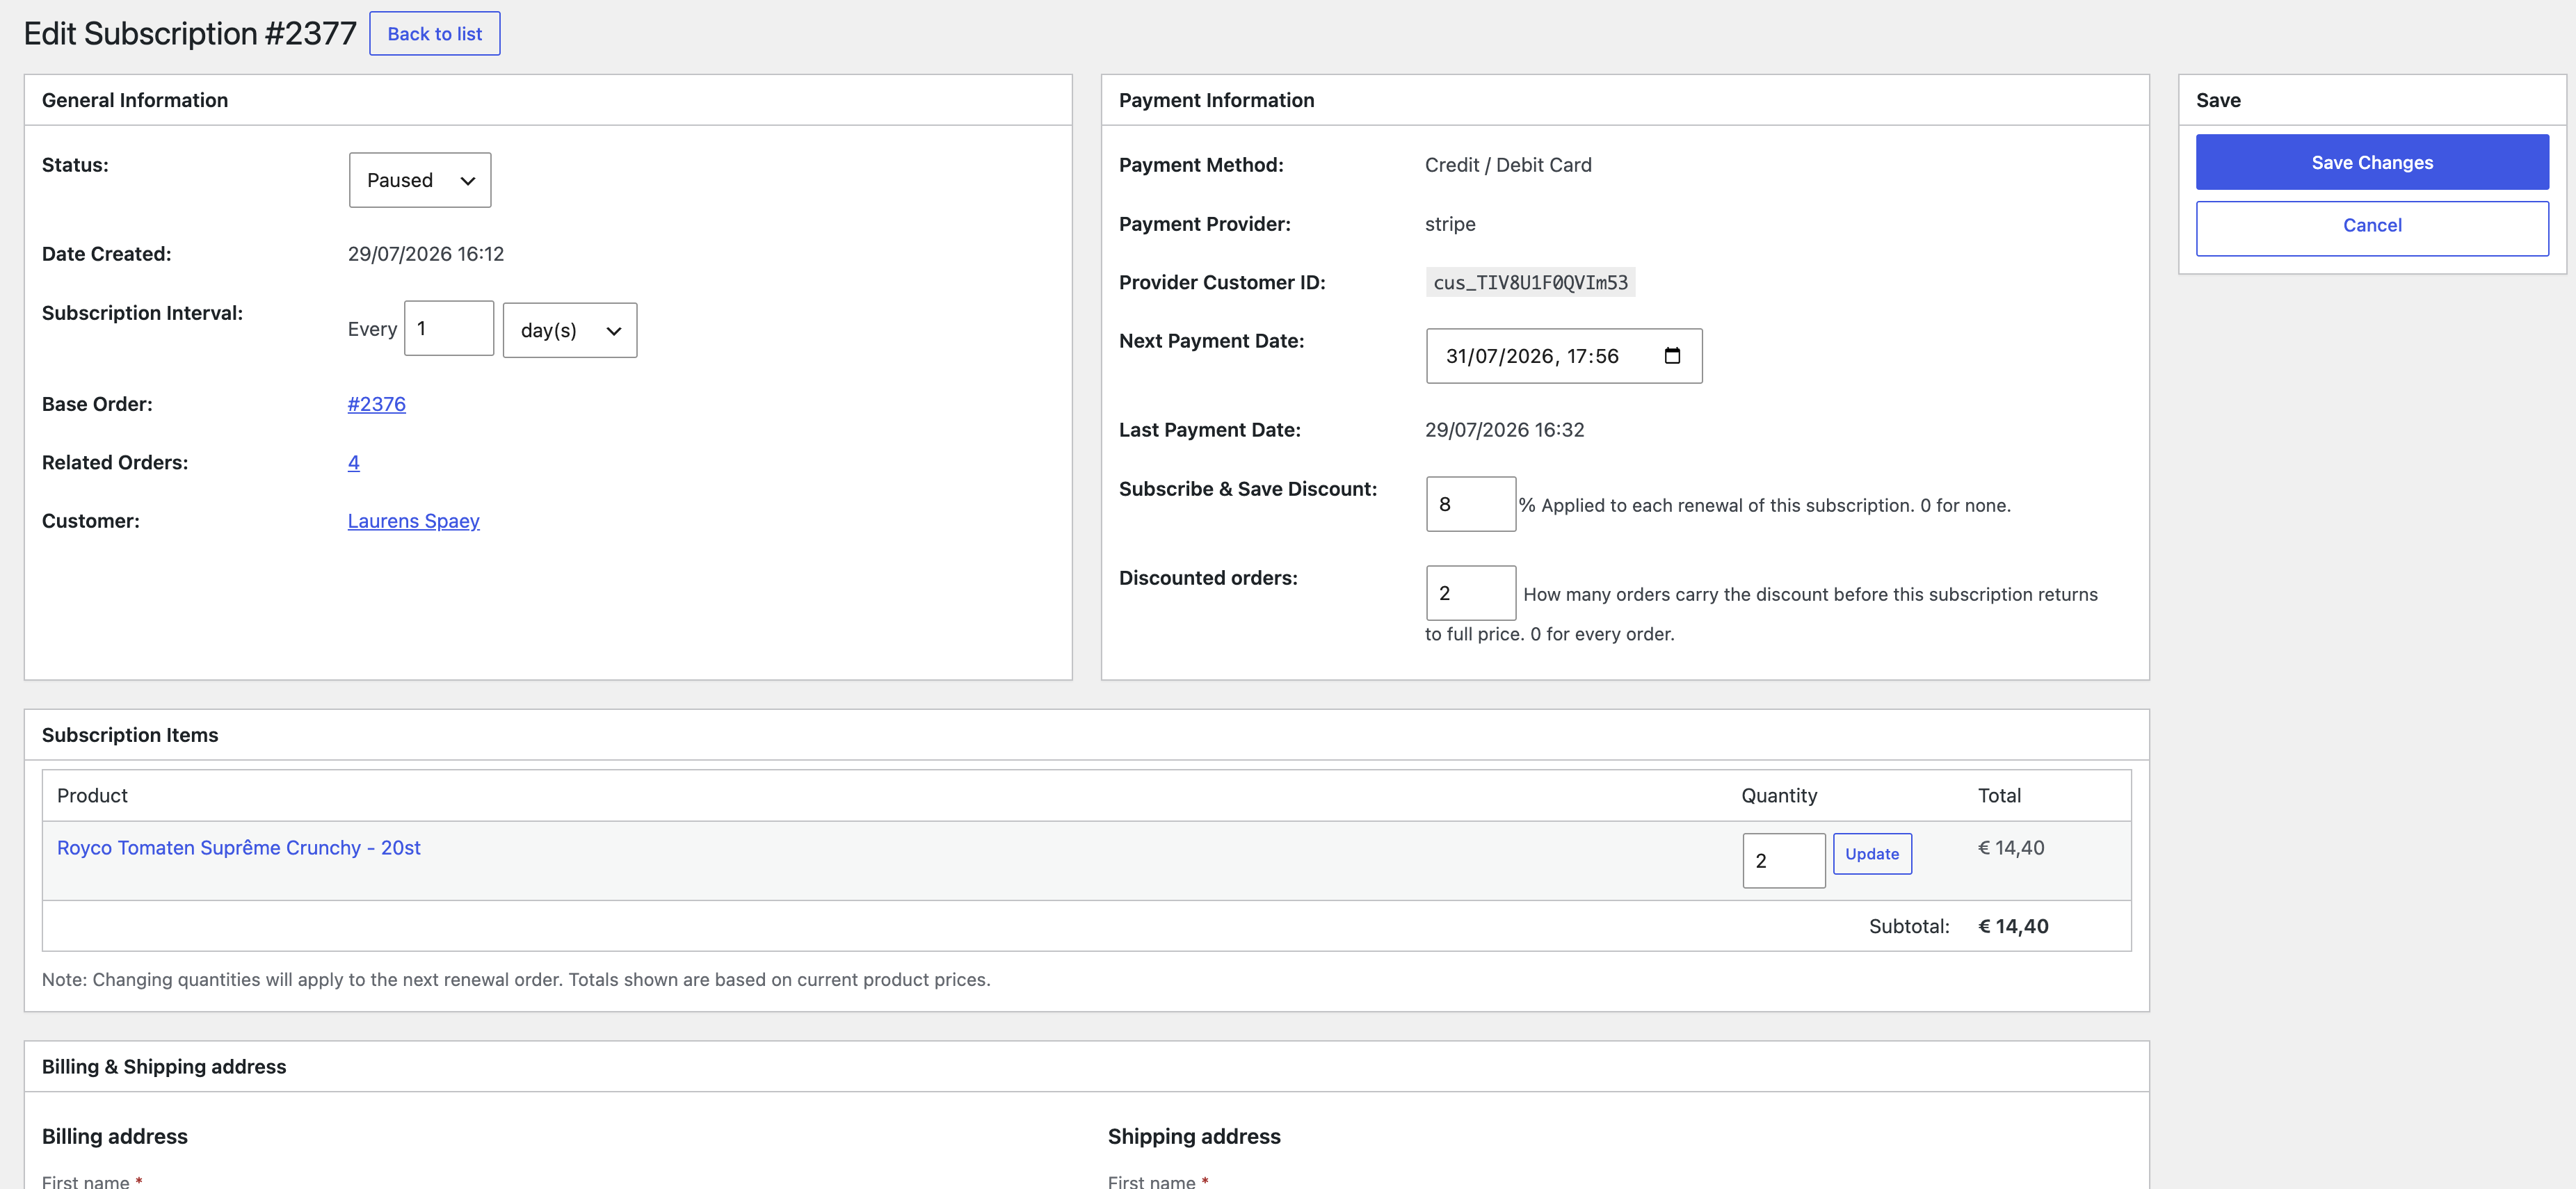Focus the Subscribe & Save Discount field
Screen dimensions: 2576x1189
(x=1471, y=504)
